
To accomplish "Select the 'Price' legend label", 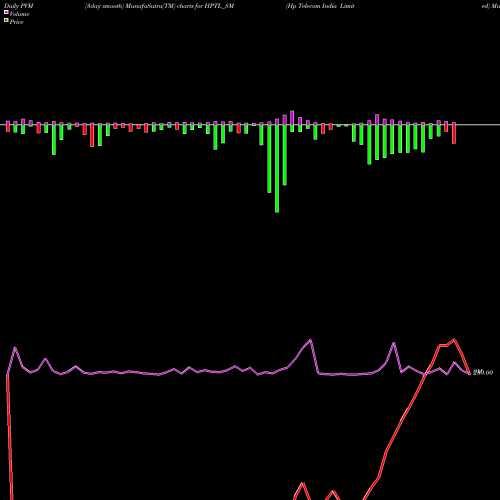I will coord(17,22).
